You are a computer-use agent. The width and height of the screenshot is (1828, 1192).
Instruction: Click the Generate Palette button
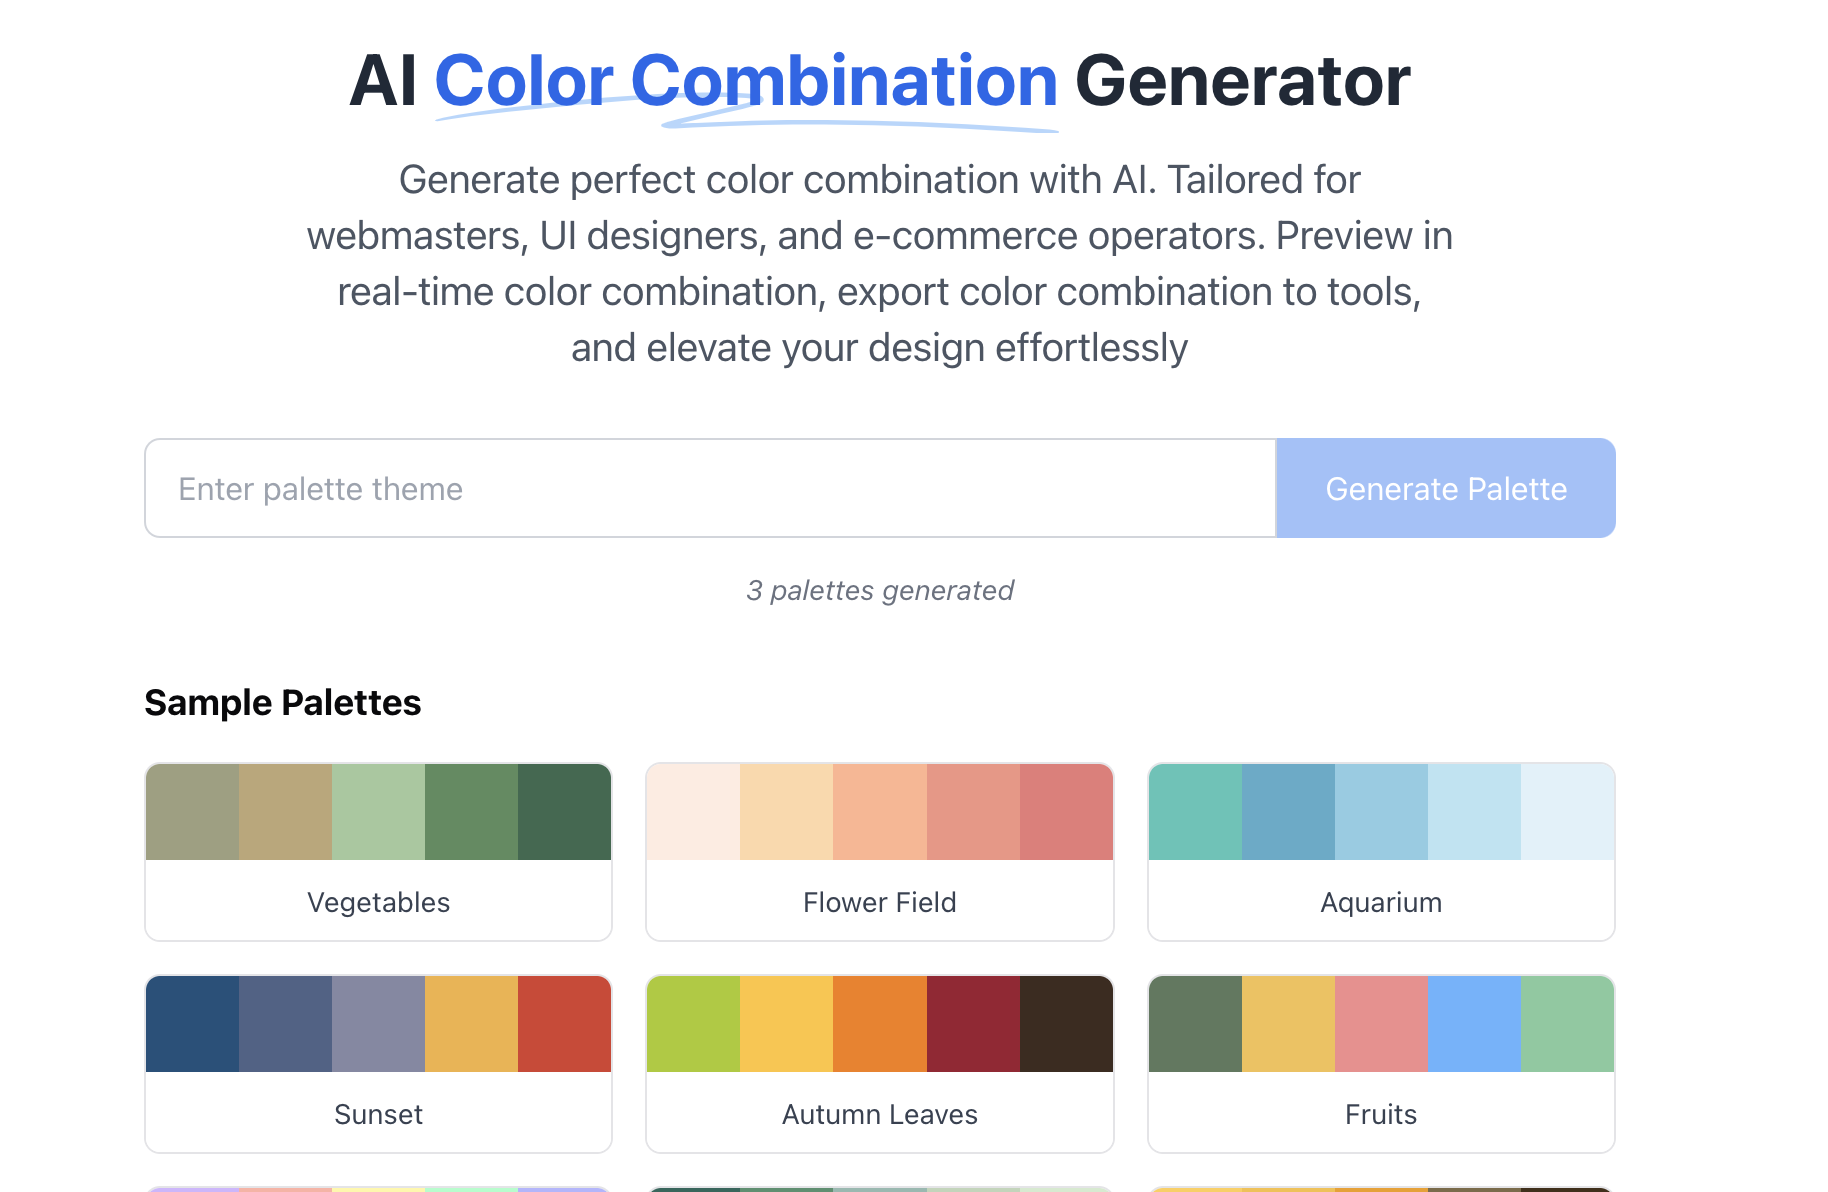click(1445, 488)
